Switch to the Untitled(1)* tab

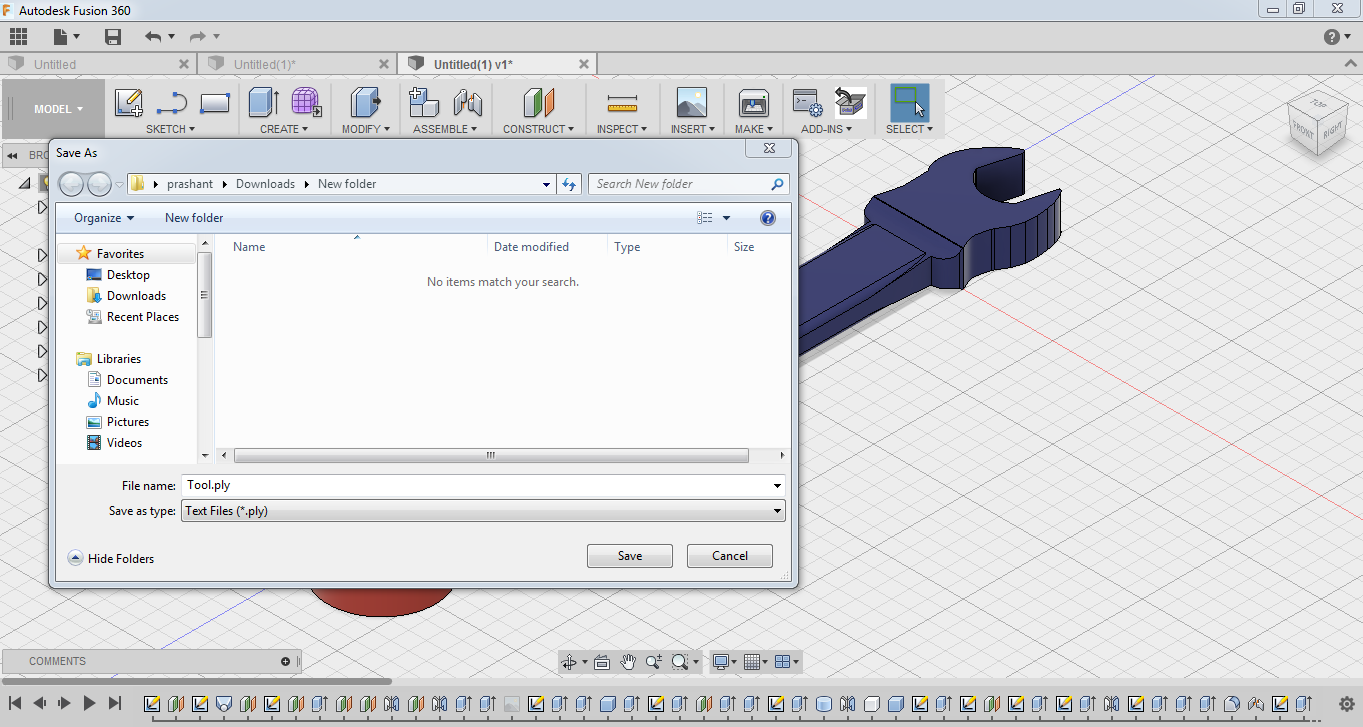point(265,64)
